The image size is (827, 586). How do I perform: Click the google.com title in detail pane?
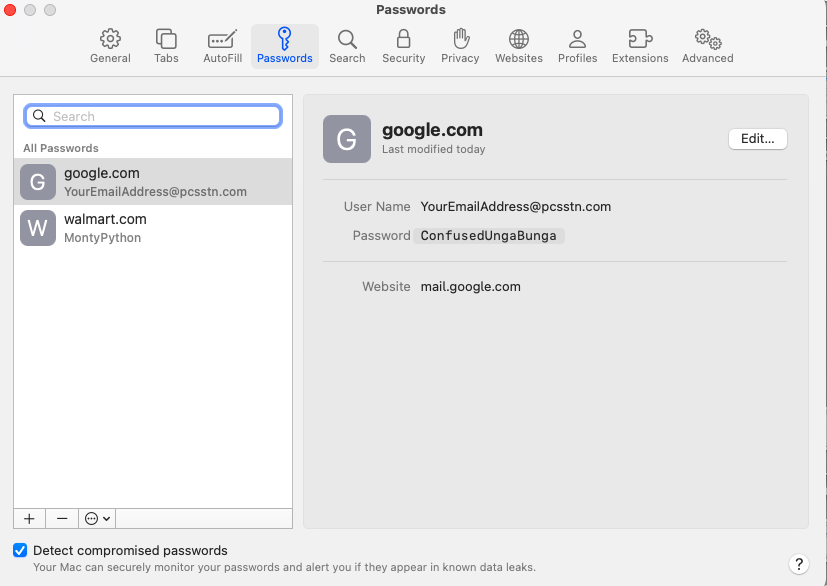432,130
